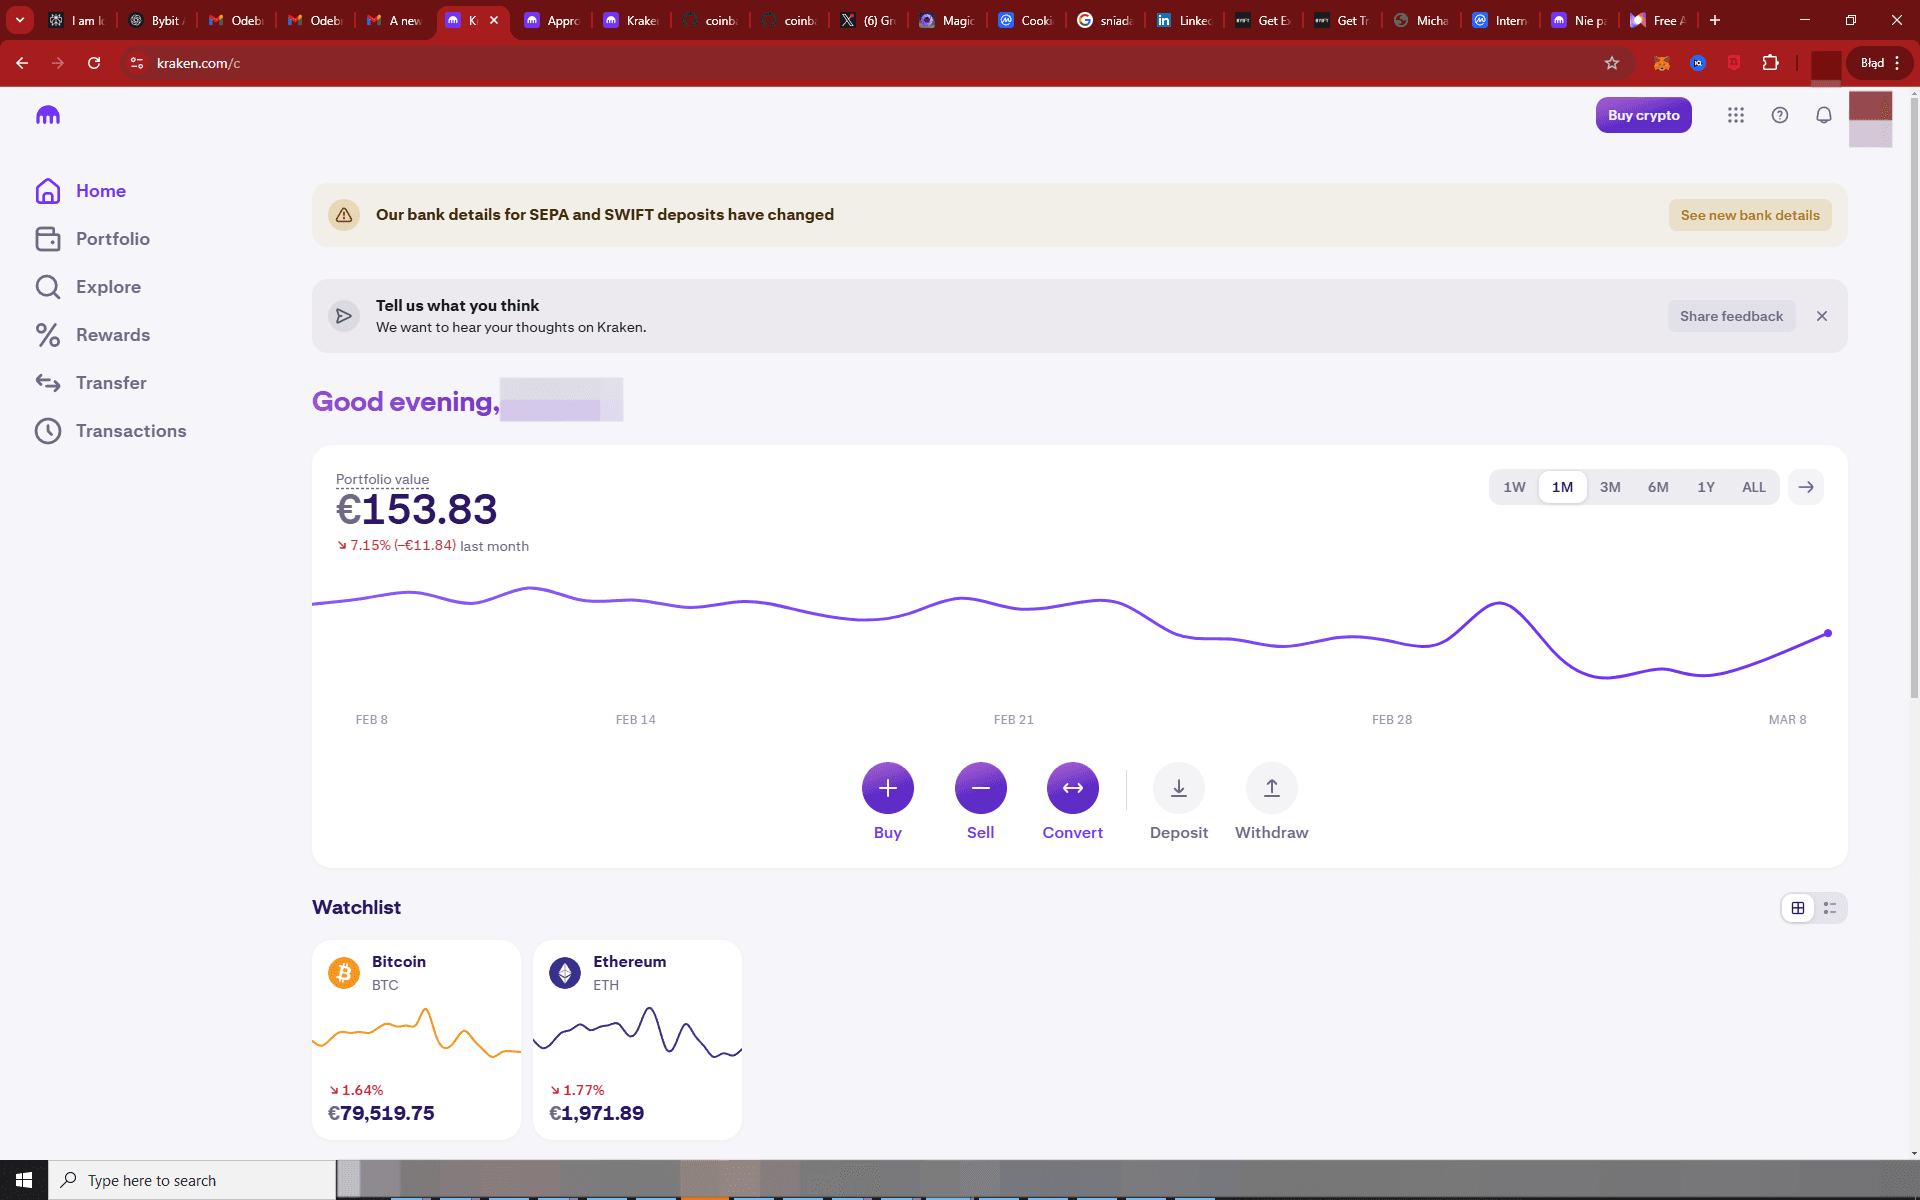Click the round Sell minus button

(x=981, y=788)
